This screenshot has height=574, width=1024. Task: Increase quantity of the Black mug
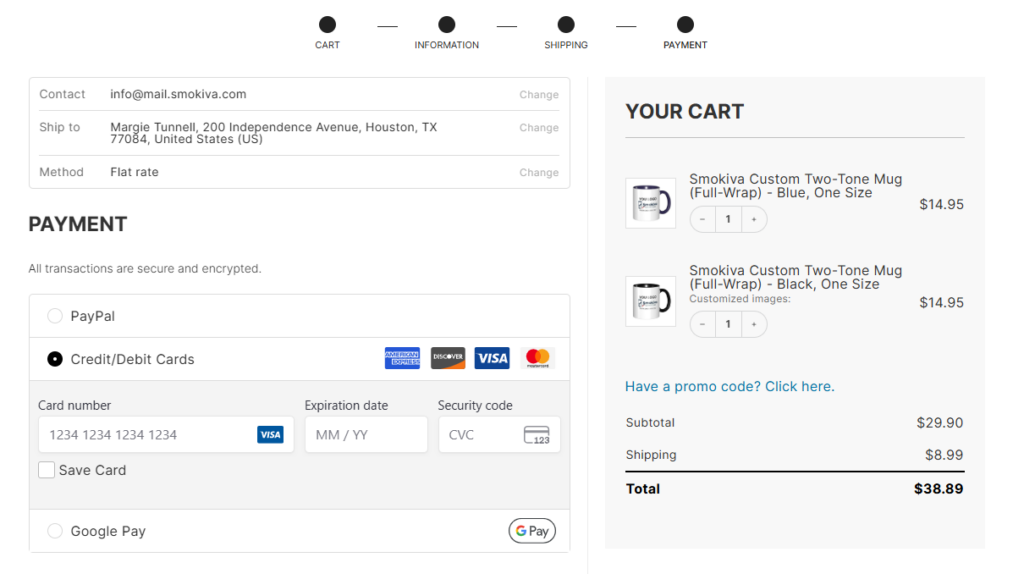754,324
